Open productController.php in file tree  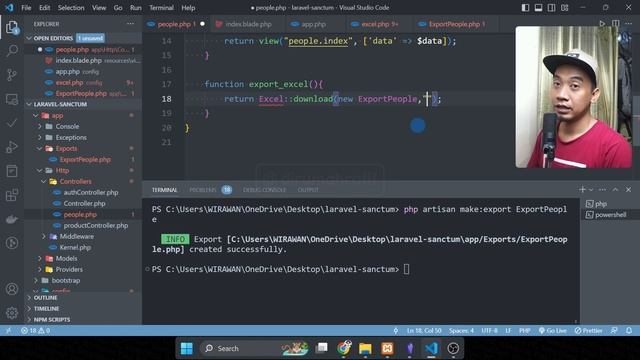(96, 225)
